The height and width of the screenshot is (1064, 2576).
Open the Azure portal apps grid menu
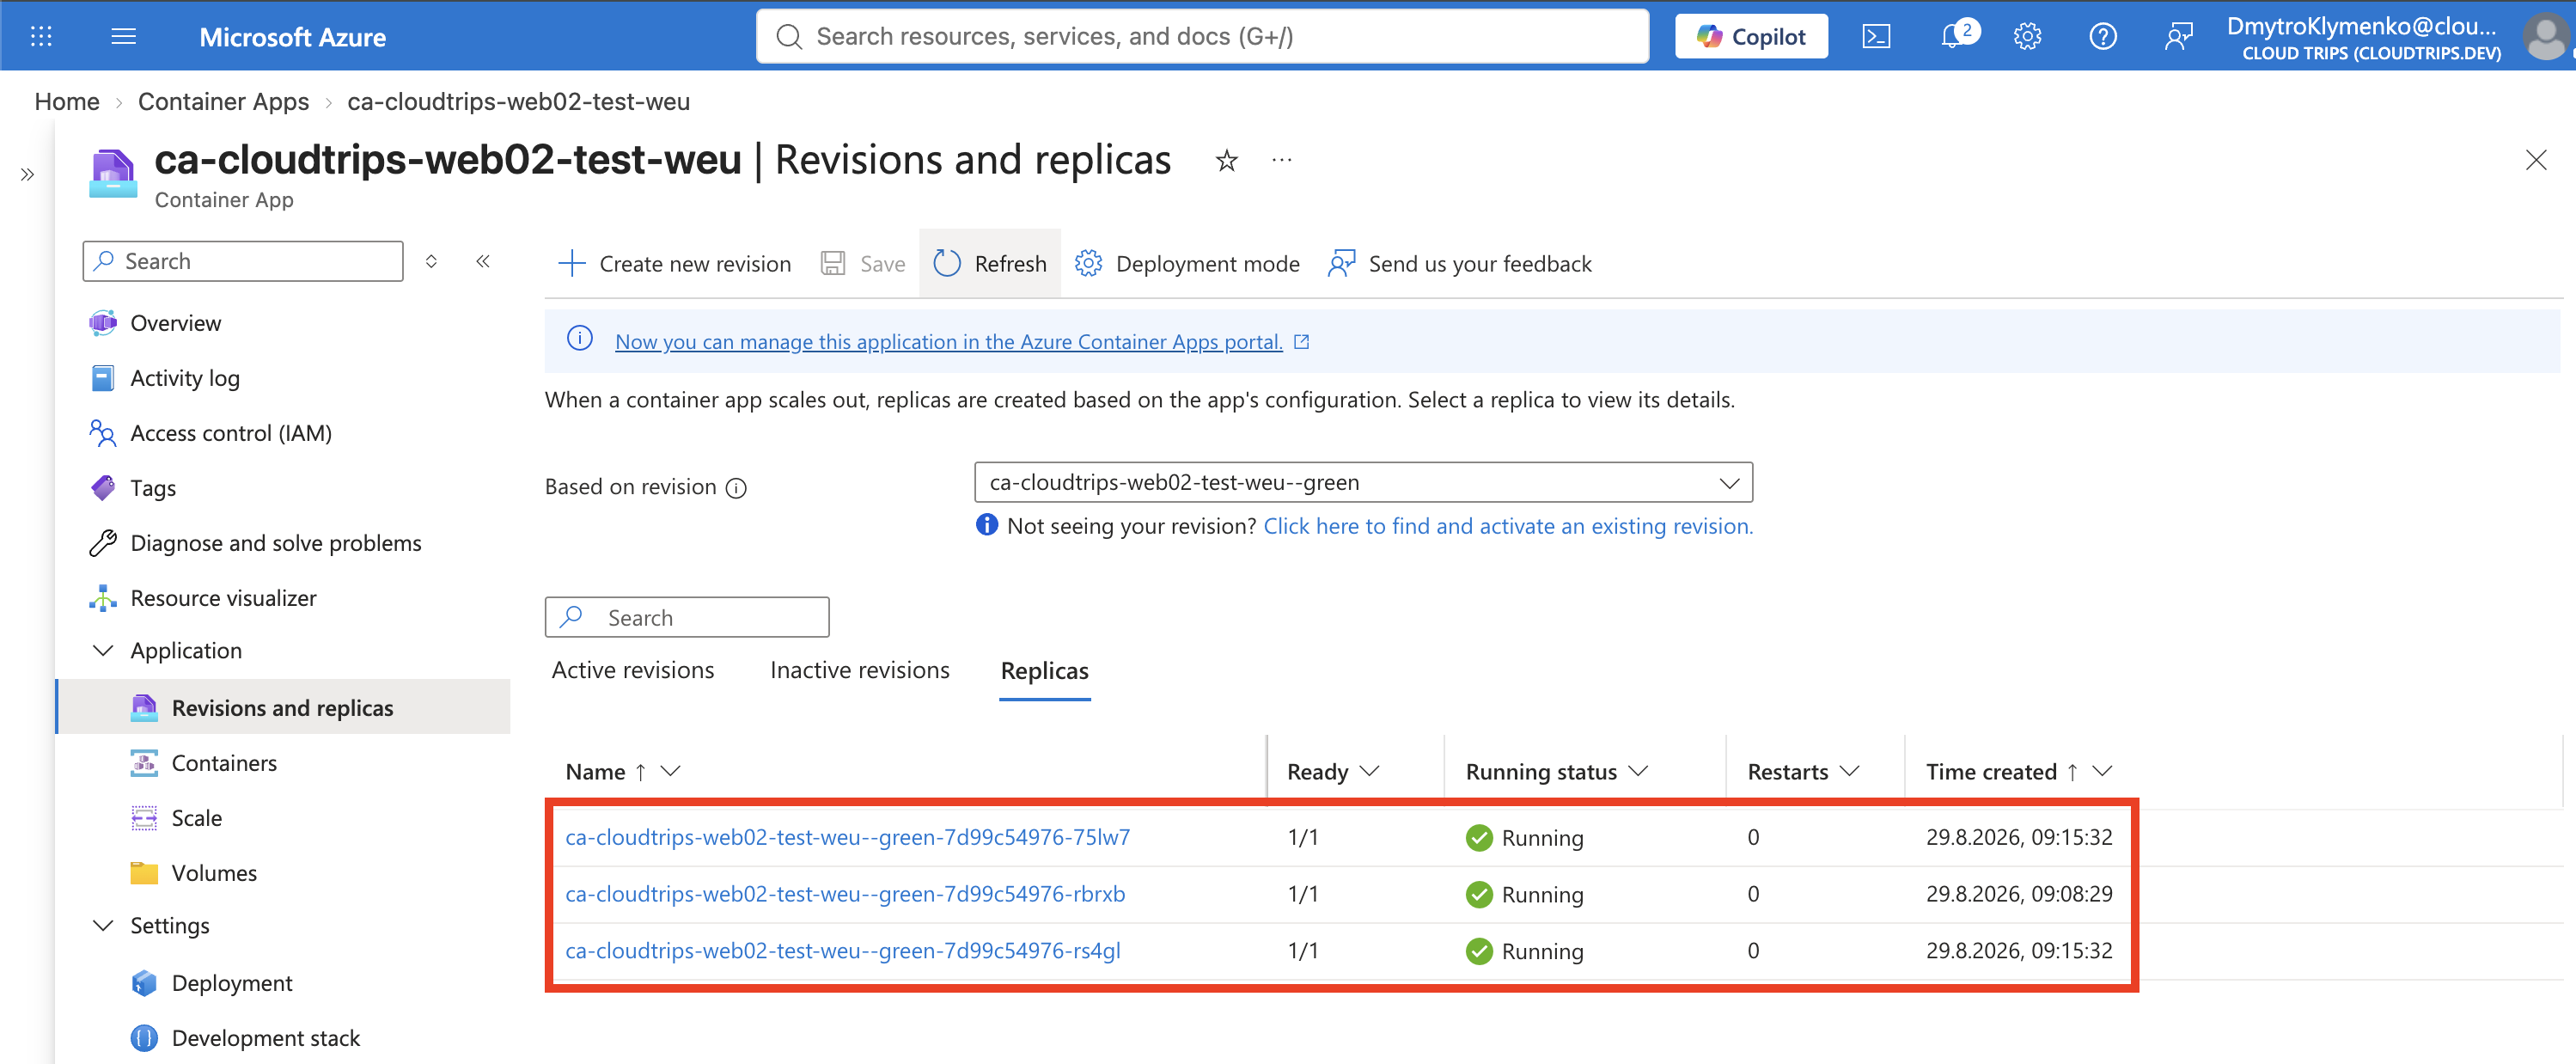41,37
